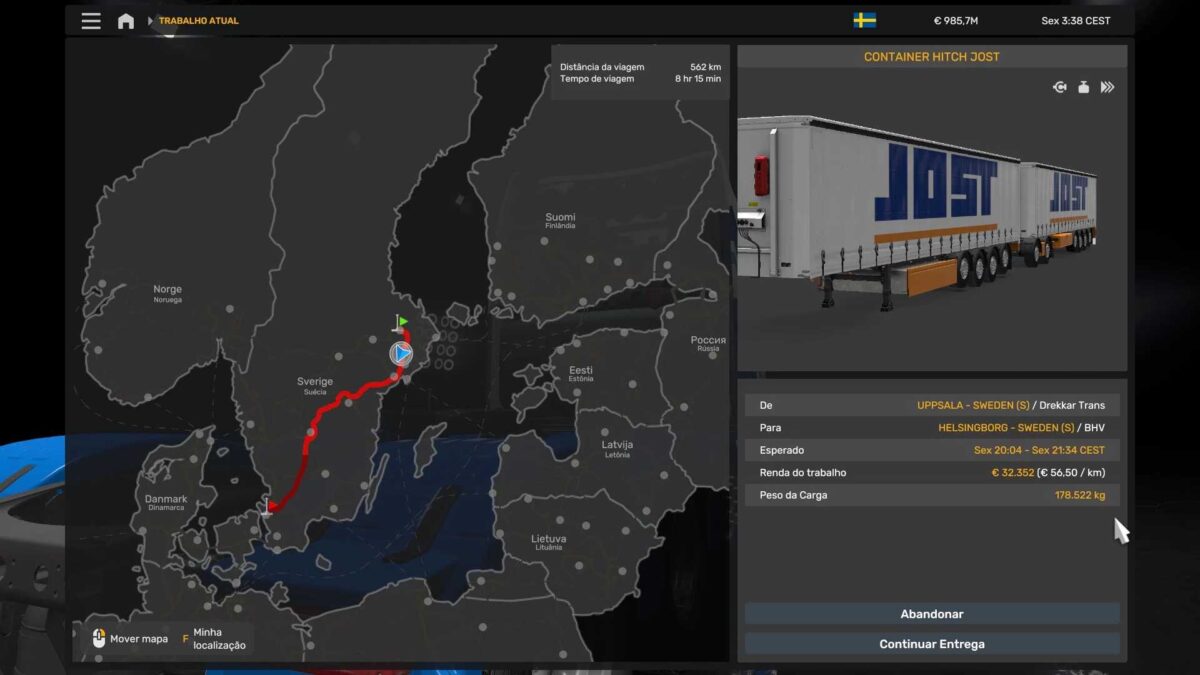Click the green start flag on the map

401,320
